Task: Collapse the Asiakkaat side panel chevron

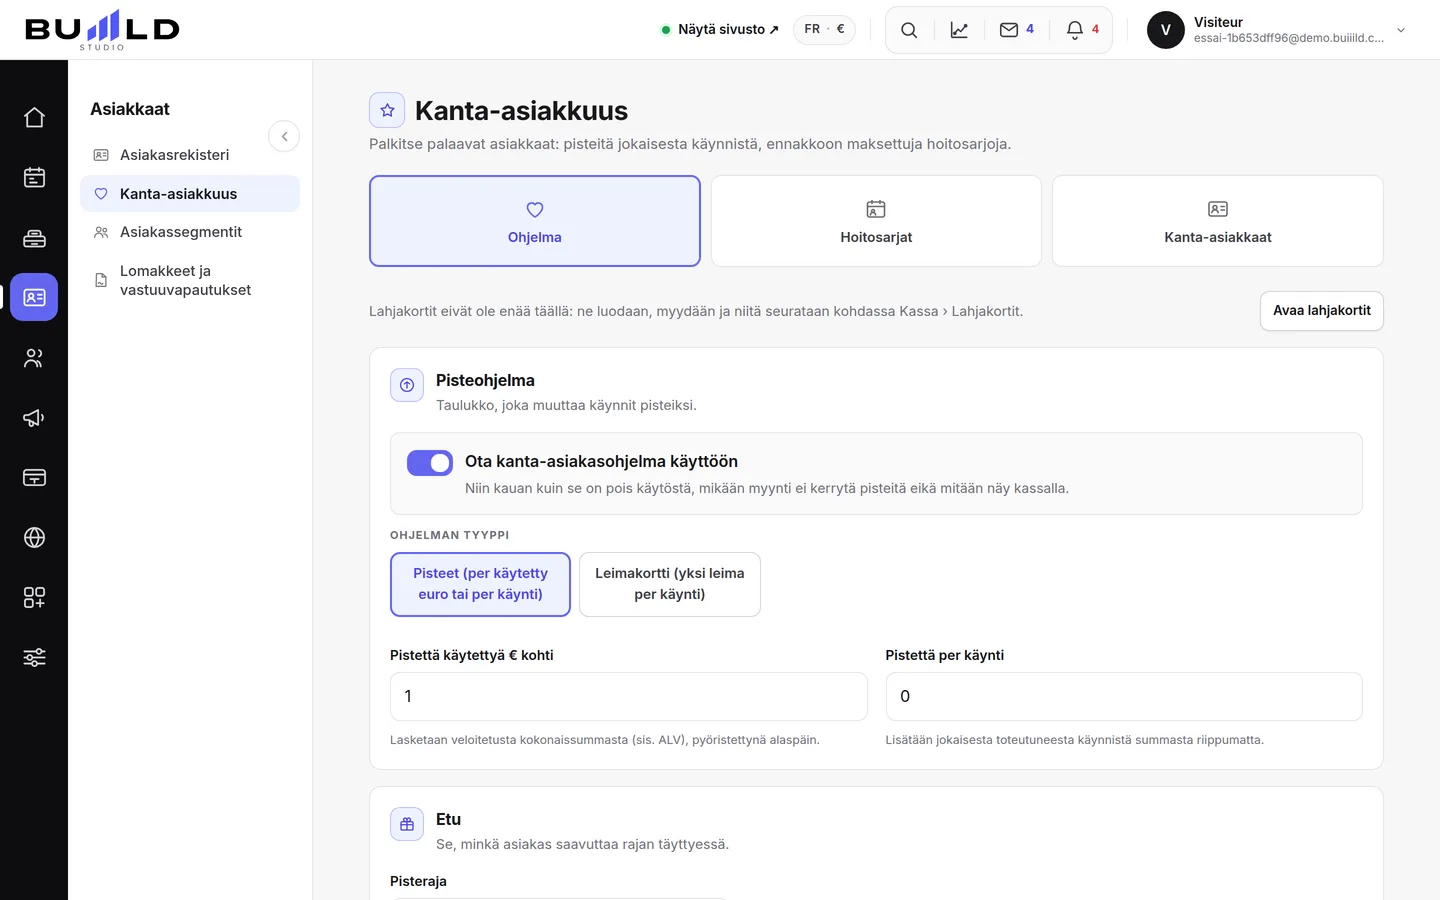Action: point(284,136)
